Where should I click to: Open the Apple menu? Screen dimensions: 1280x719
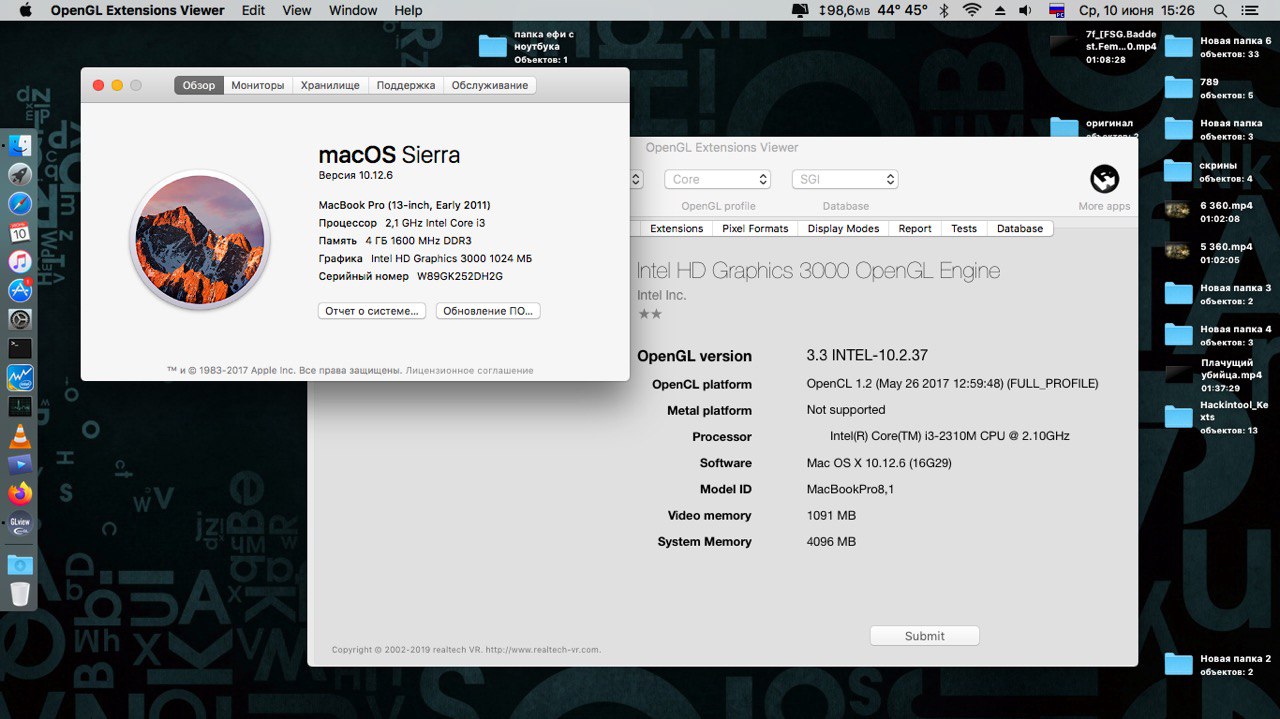(24, 10)
